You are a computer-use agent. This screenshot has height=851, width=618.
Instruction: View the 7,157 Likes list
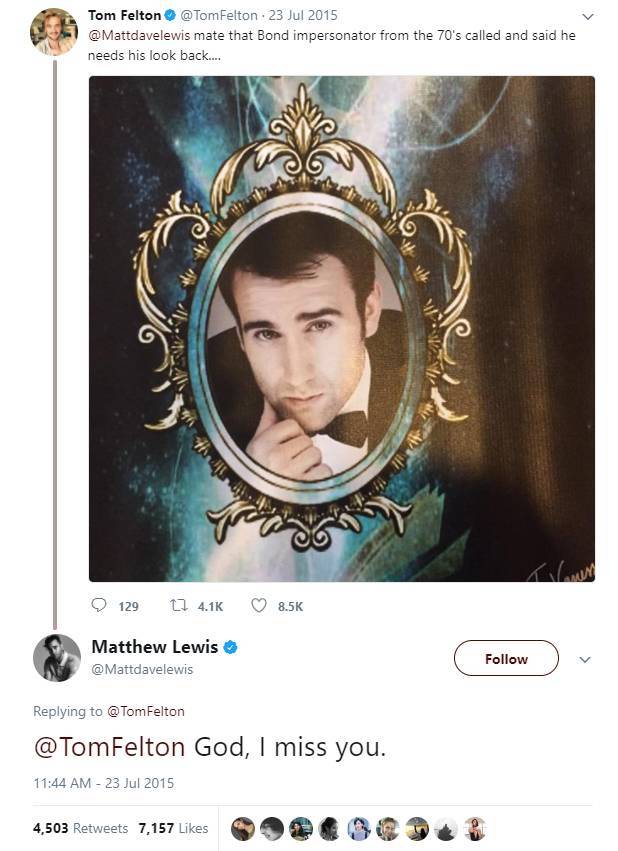[172, 828]
